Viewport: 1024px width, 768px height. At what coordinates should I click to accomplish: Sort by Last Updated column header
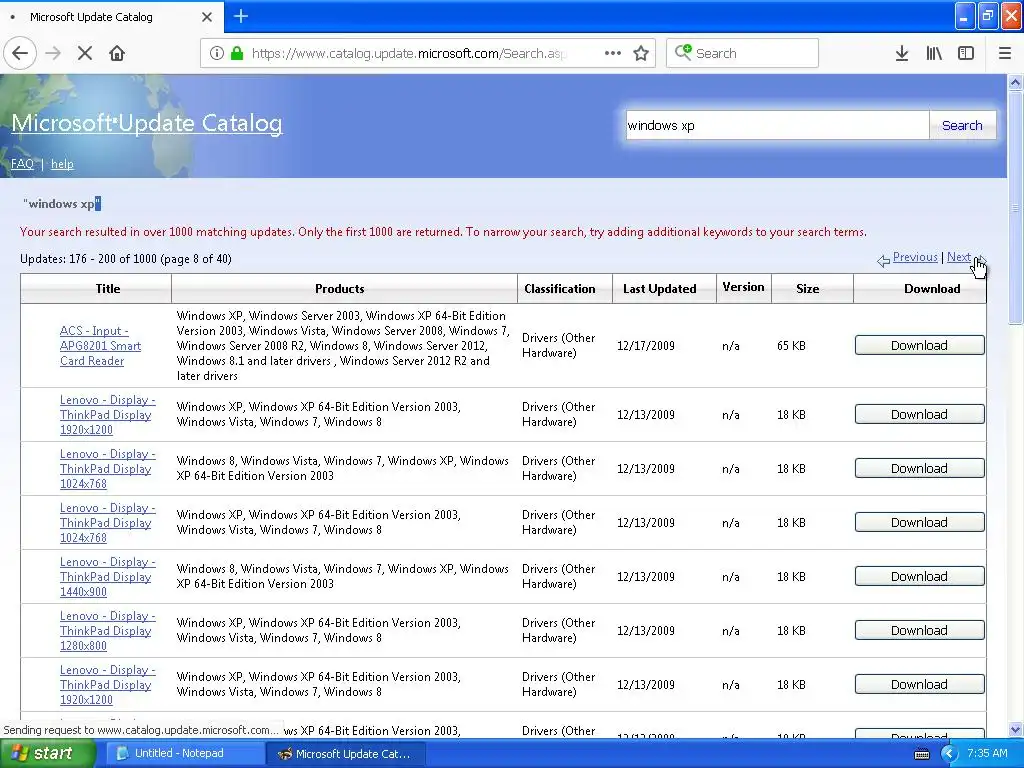660,289
